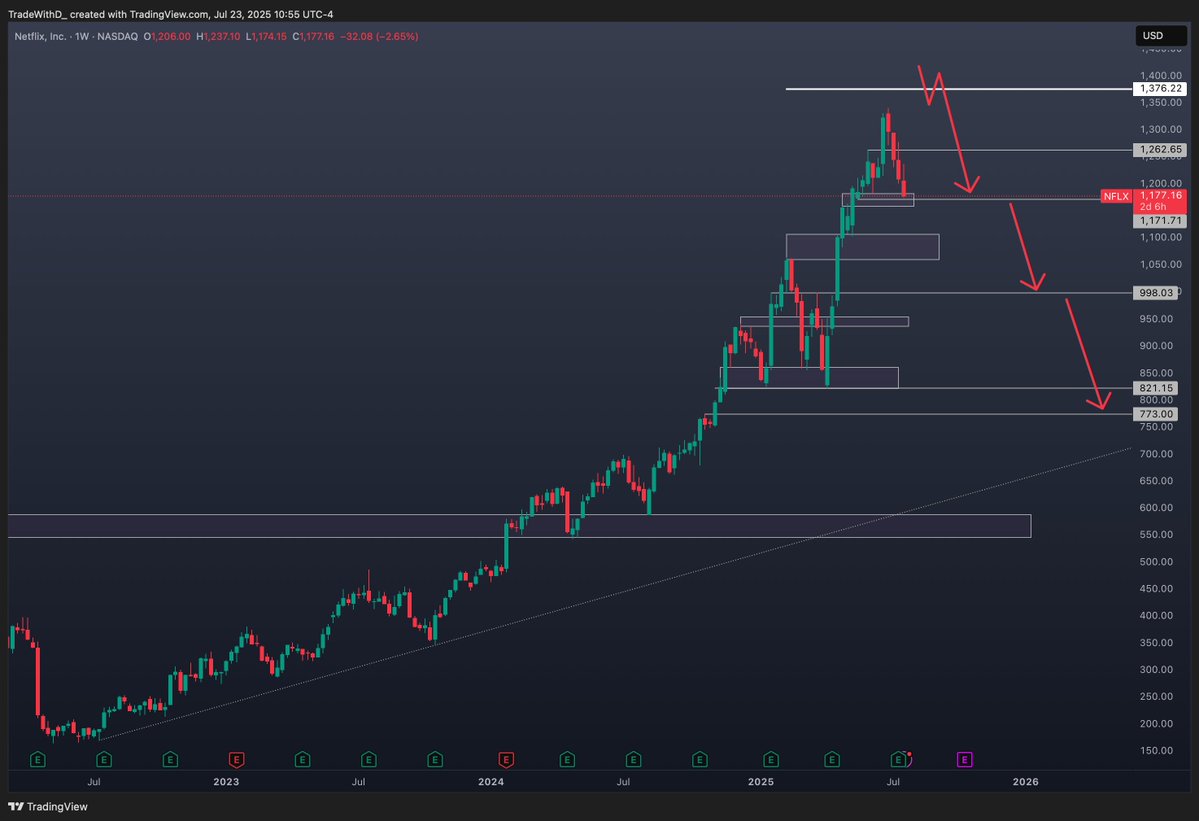
Task: Click the close value C1,177.16
Action: click(314, 36)
